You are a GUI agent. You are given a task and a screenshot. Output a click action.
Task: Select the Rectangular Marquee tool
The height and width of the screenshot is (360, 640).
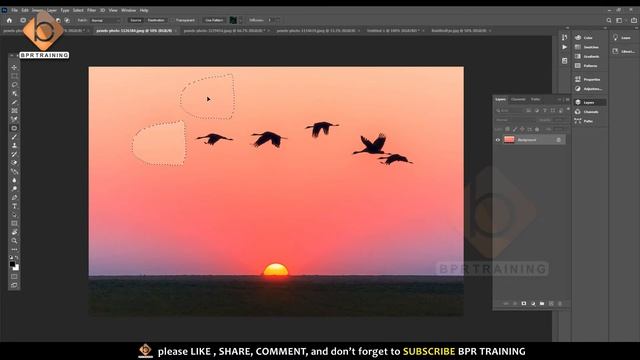click(14, 76)
